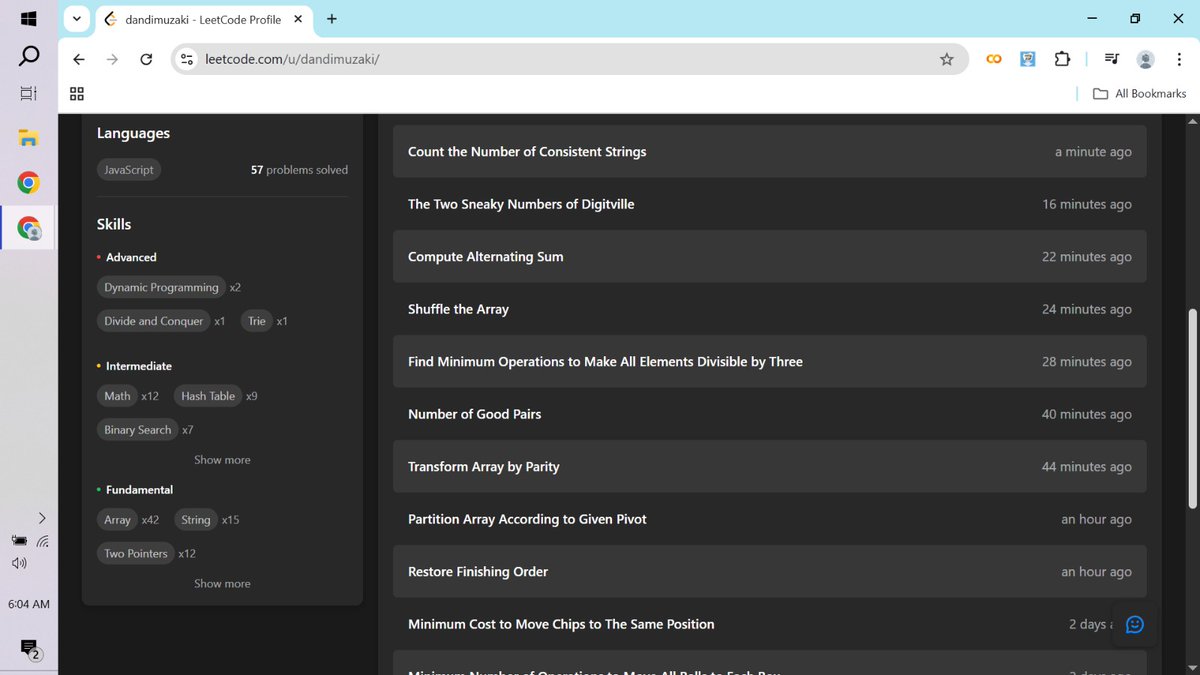Open the media control icon
This screenshot has height=675, width=1200.
coord(1112,59)
